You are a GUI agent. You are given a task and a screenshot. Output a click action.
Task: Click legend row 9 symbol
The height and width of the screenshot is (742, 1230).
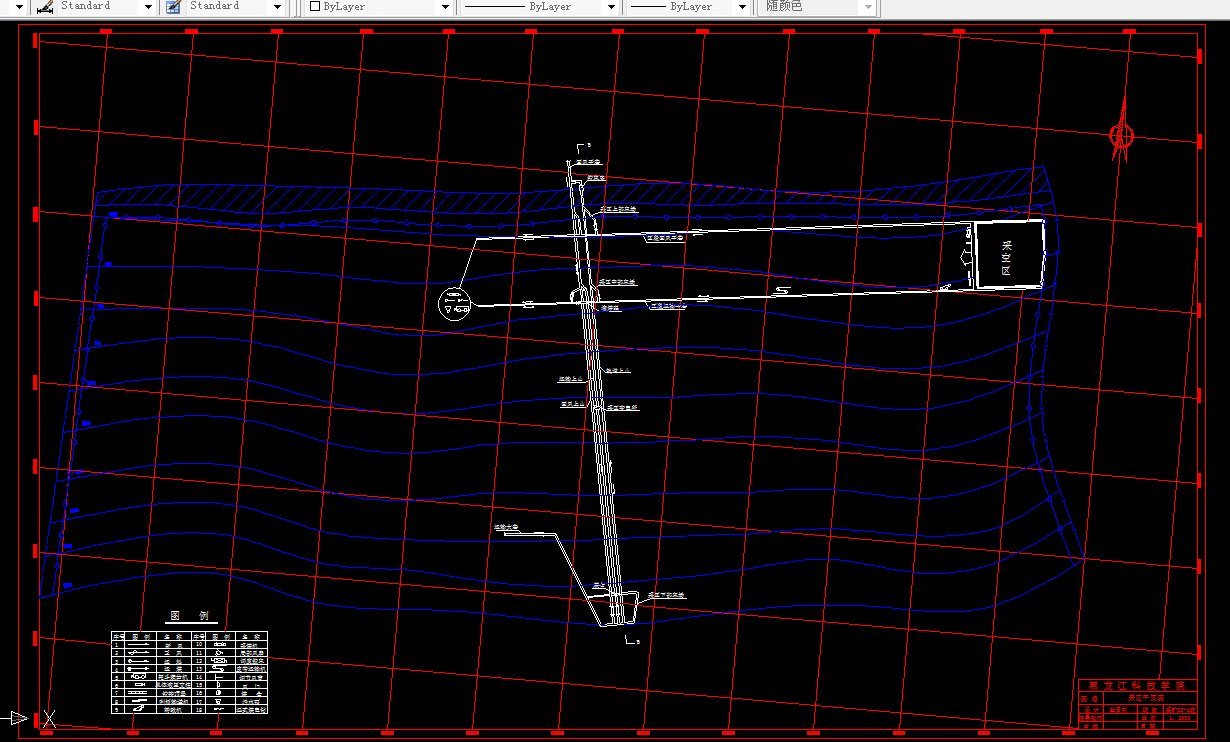tap(139, 708)
